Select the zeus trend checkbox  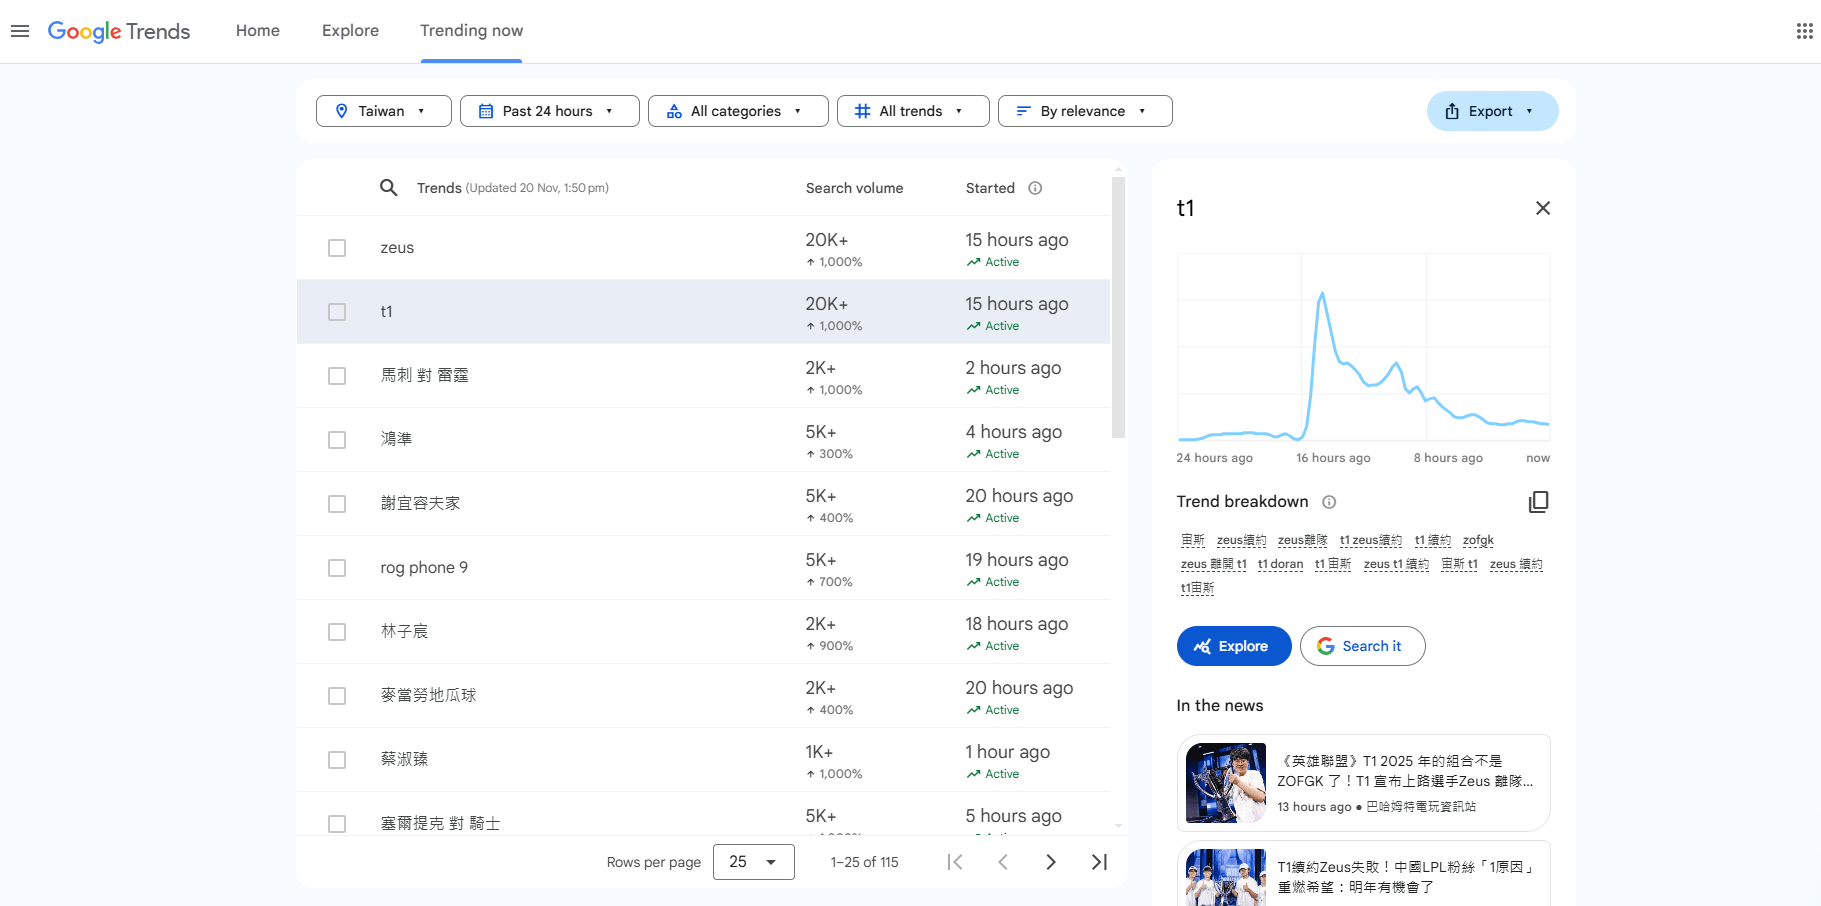pyautogui.click(x=337, y=248)
